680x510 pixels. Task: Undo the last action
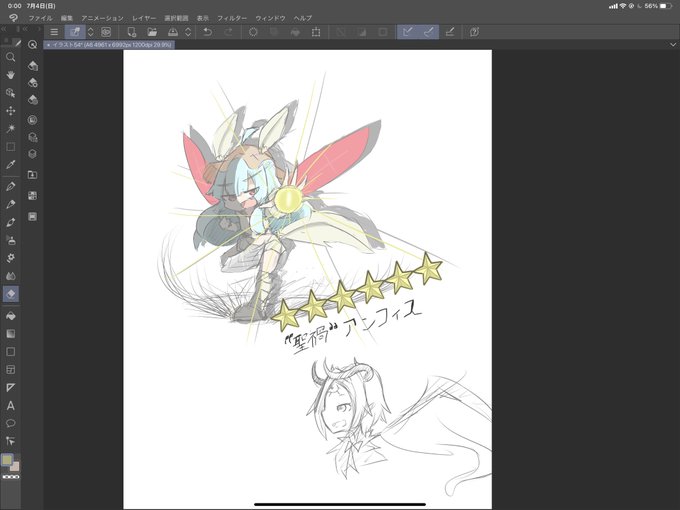pos(208,32)
